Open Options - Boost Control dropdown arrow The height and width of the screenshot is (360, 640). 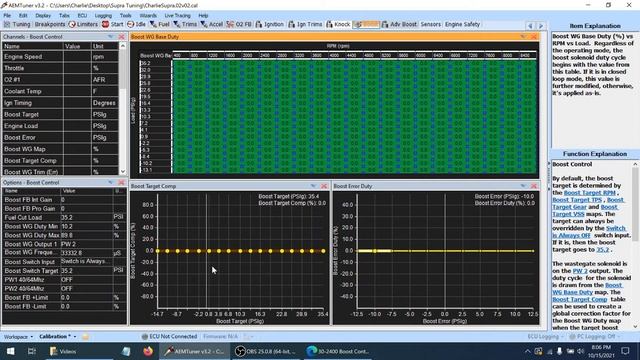tap(111, 182)
